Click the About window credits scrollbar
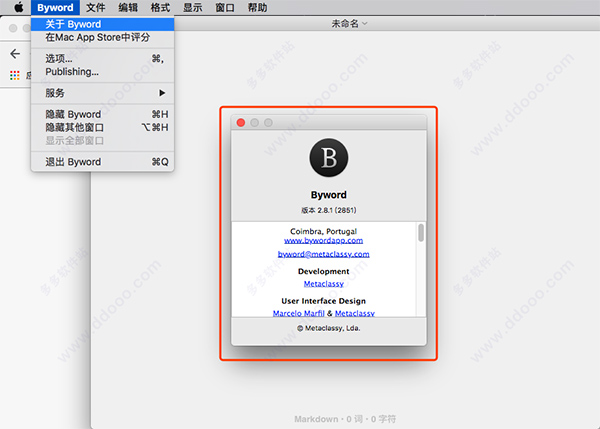600x429 pixels. point(421,233)
